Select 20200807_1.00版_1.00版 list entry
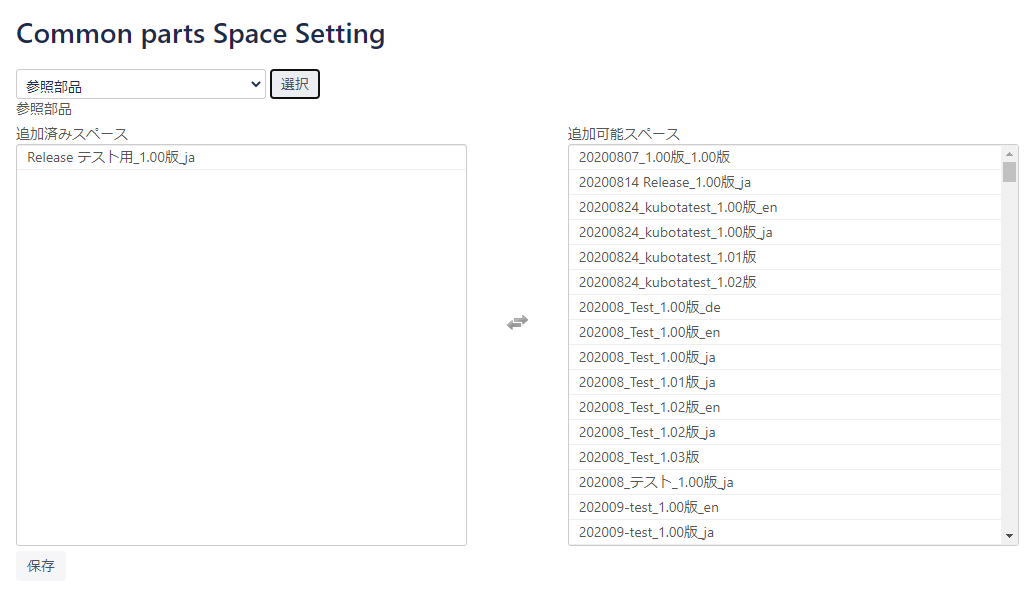 click(x=654, y=157)
